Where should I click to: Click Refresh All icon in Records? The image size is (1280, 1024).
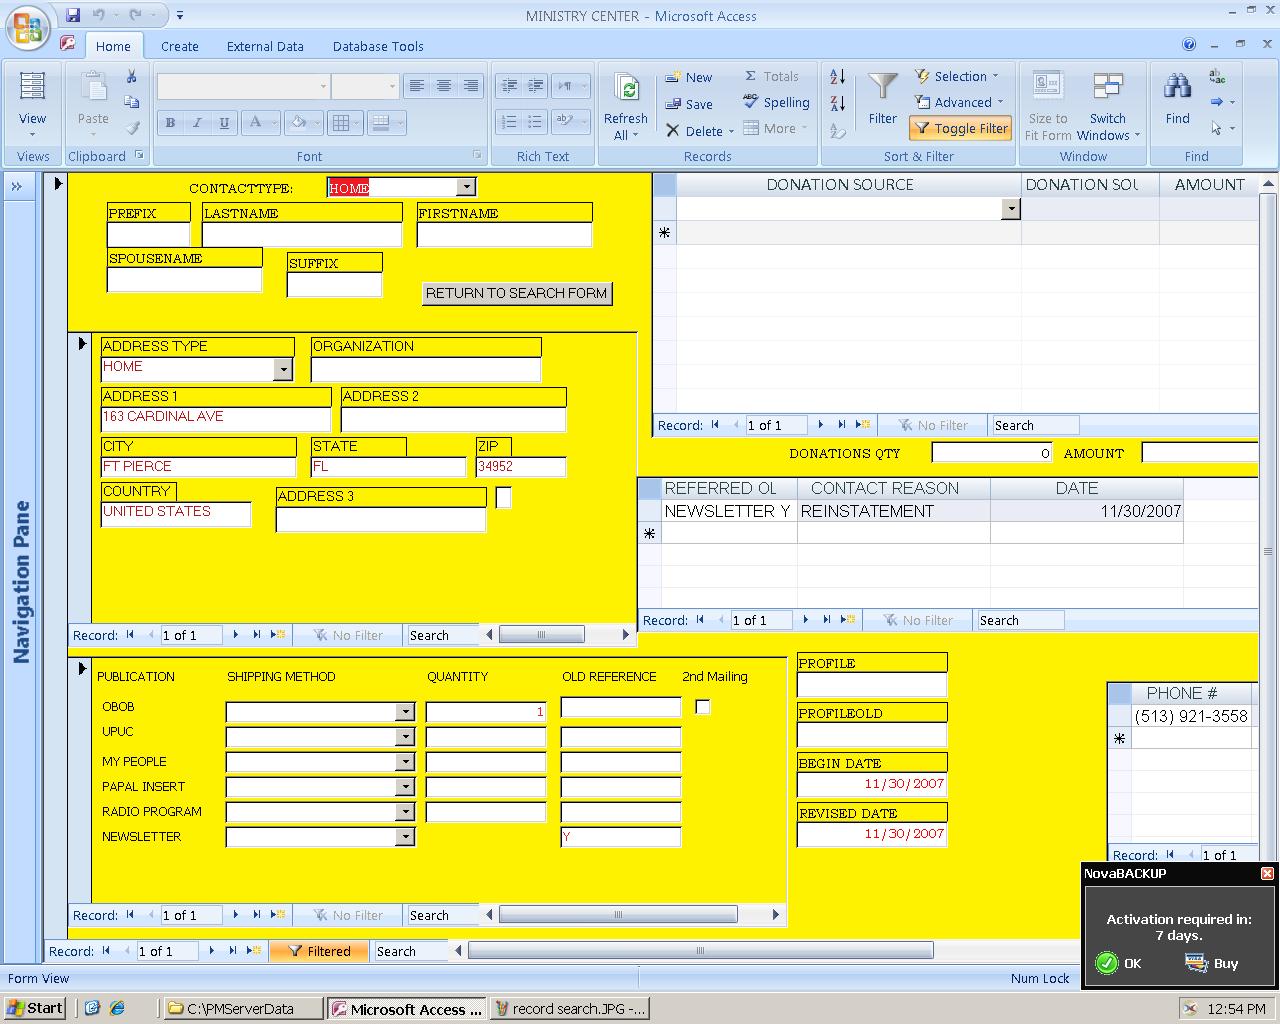click(x=626, y=90)
